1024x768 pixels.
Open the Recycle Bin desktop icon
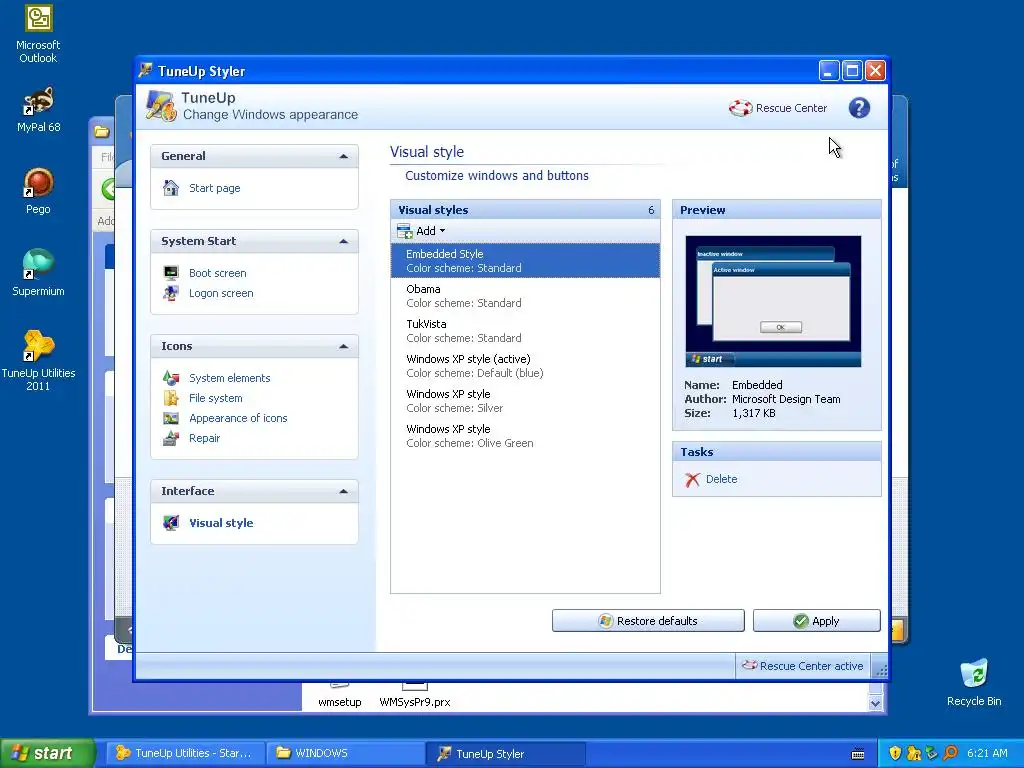point(974,683)
